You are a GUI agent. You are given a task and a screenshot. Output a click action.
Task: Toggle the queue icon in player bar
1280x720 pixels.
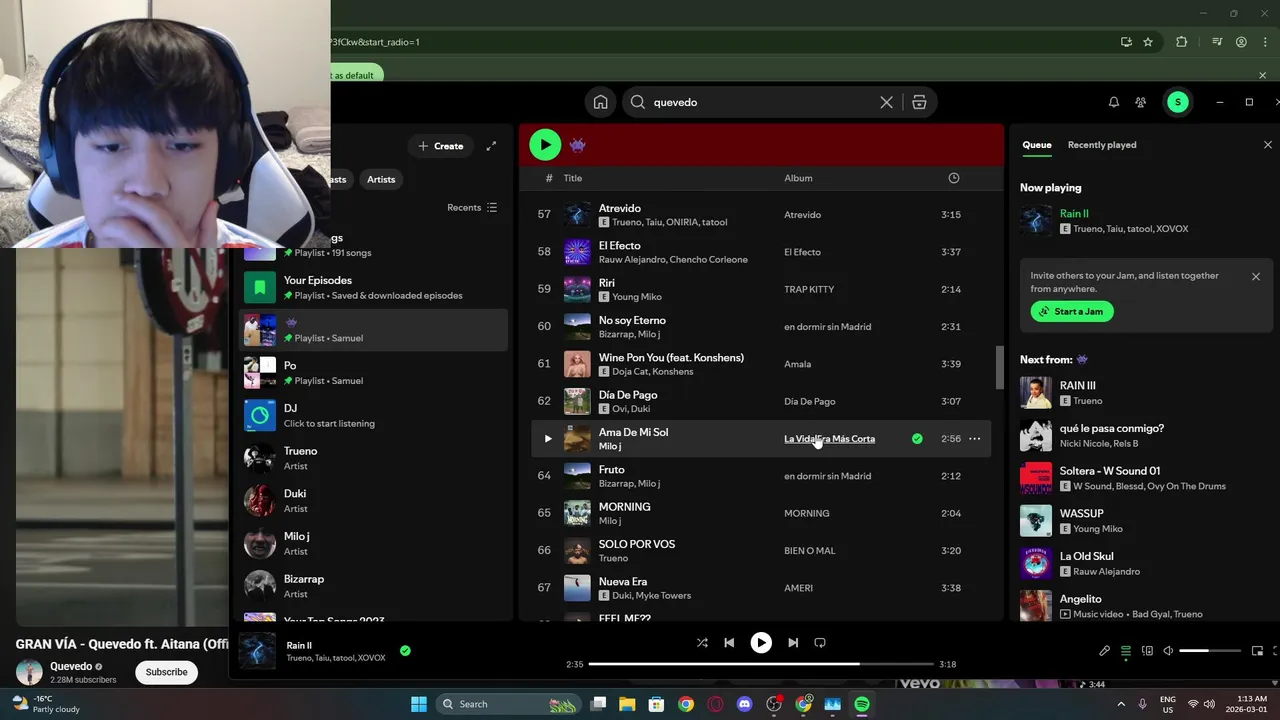(x=1126, y=651)
